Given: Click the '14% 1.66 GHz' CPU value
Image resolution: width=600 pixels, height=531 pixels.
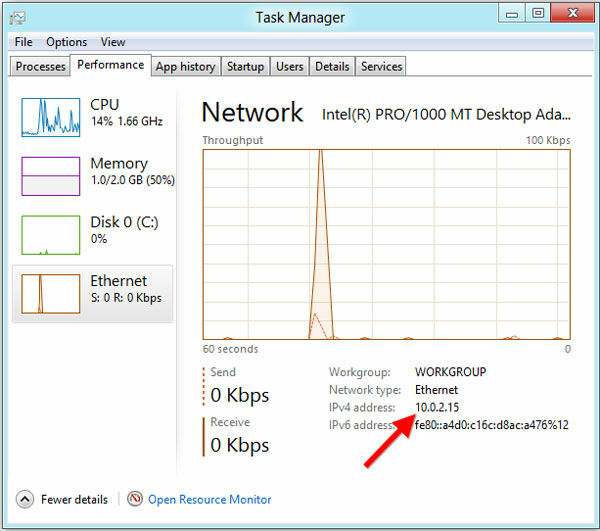Looking at the screenshot, I should pos(127,121).
